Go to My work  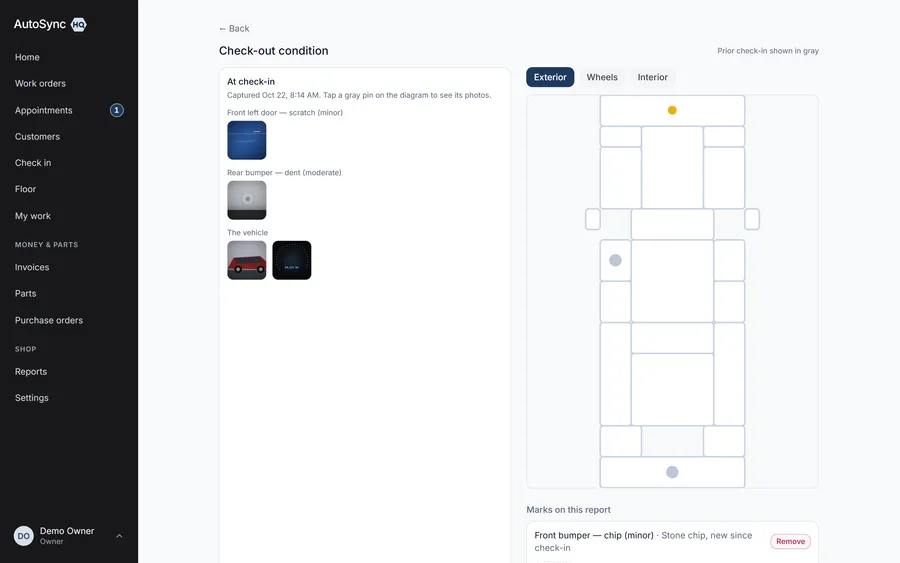coord(33,216)
